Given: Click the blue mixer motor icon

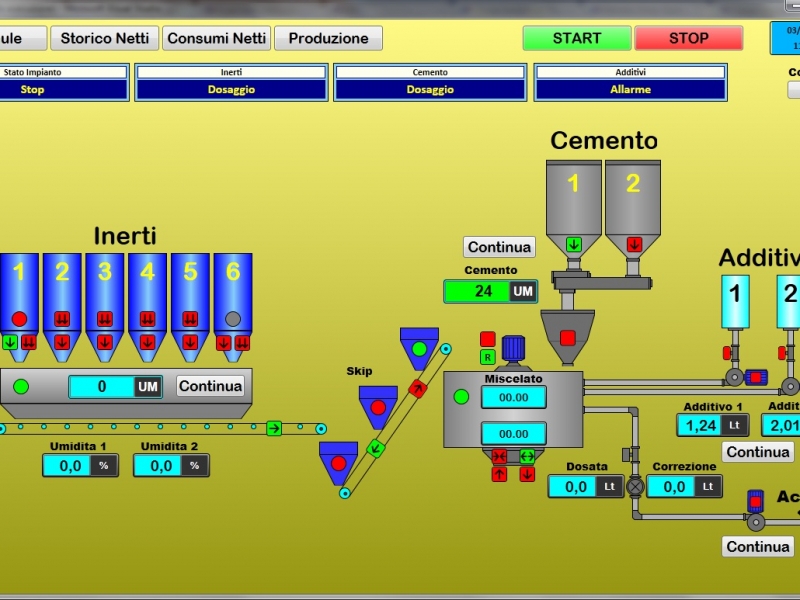Looking at the screenshot, I should click(x=513, y=347).
